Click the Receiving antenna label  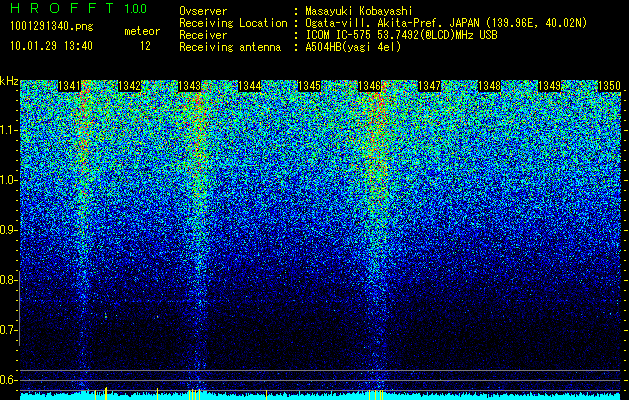coord(230,47)
